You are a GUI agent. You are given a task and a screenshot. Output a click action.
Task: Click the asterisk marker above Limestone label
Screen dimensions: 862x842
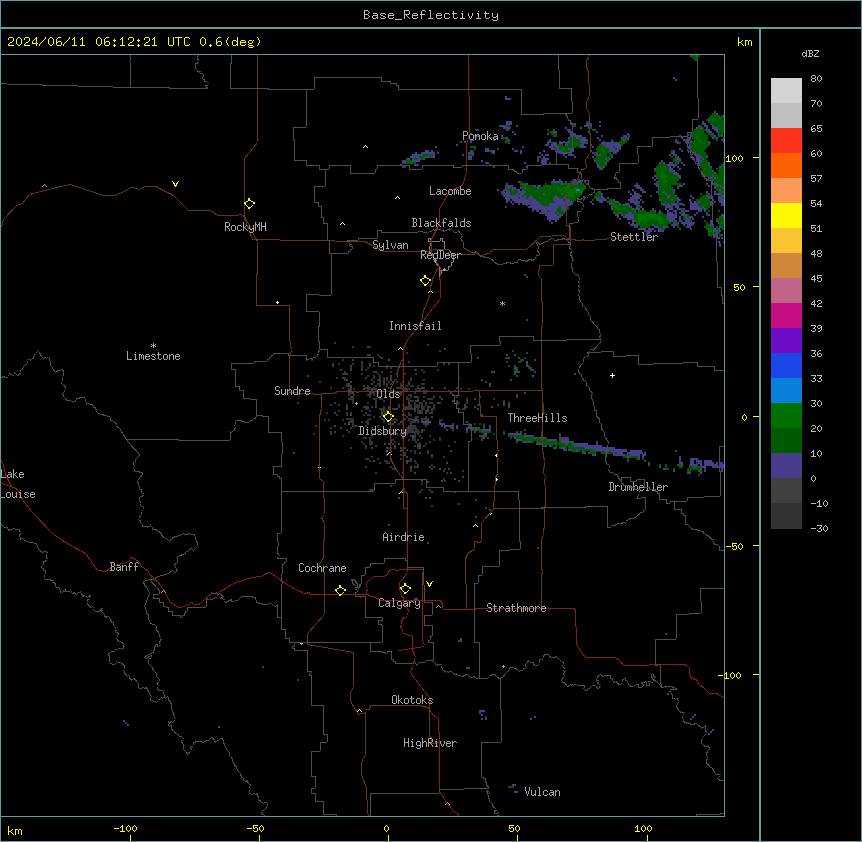[153, 346]
